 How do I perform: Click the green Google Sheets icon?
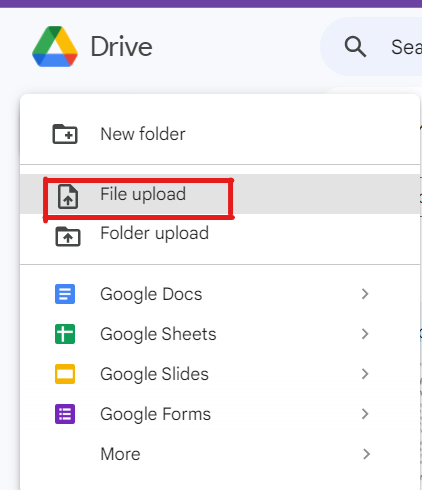click(x=65, y=334)
